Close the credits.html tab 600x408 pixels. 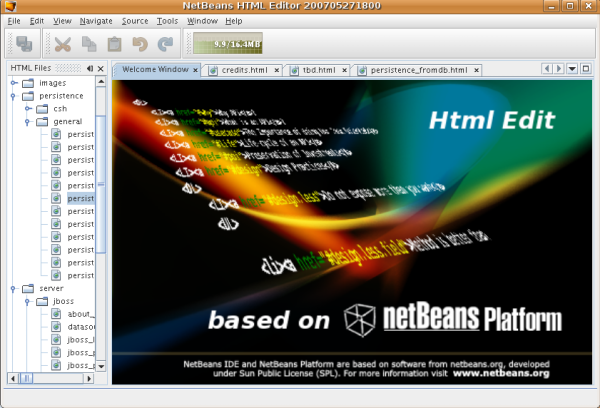click(x=276, y=70)
